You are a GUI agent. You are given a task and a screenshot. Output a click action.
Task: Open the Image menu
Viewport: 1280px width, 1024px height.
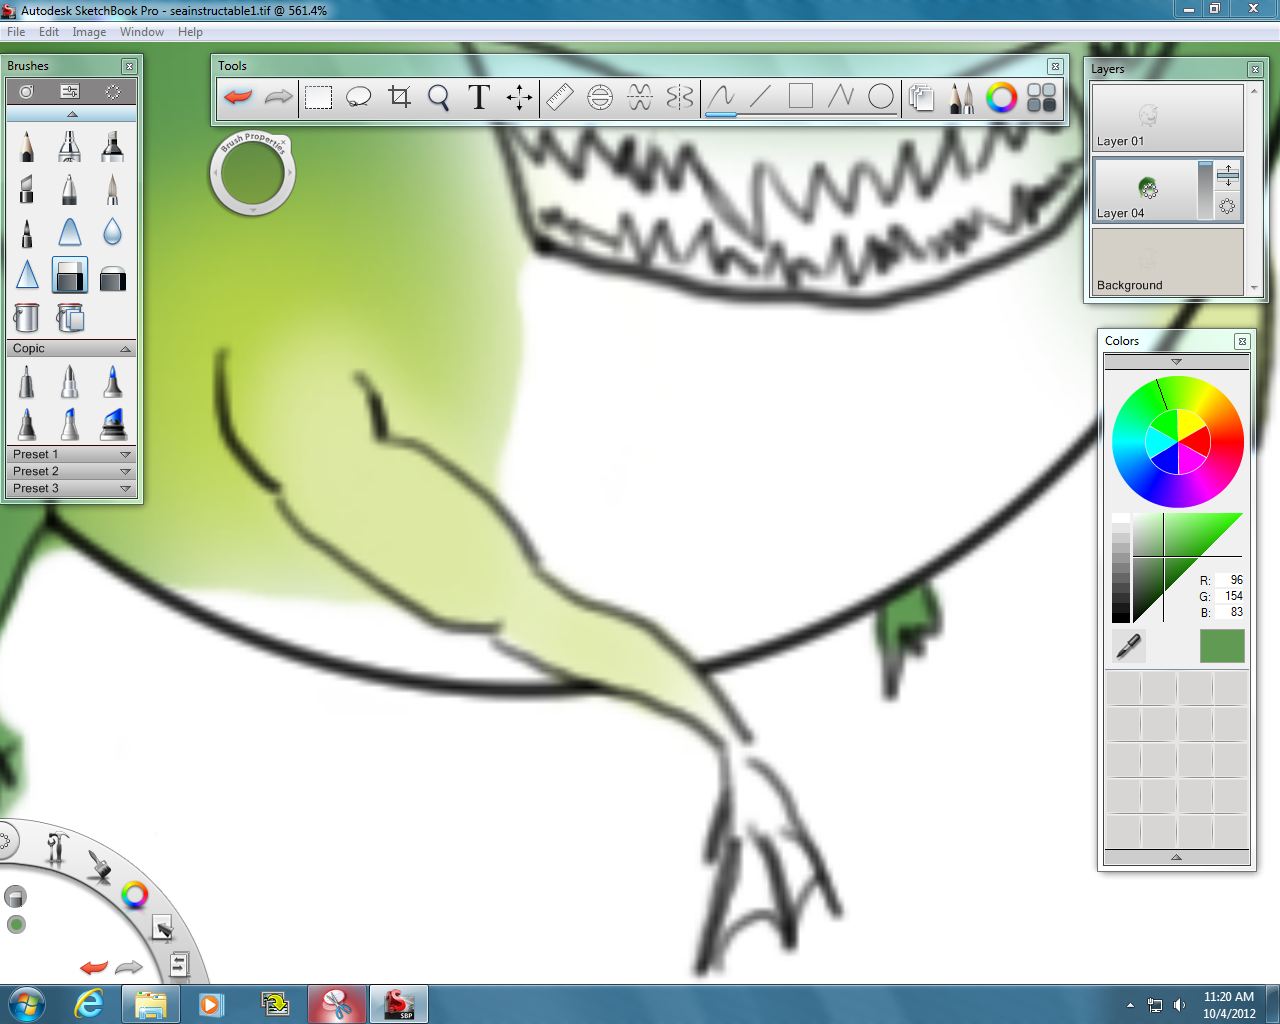point(89,31)
